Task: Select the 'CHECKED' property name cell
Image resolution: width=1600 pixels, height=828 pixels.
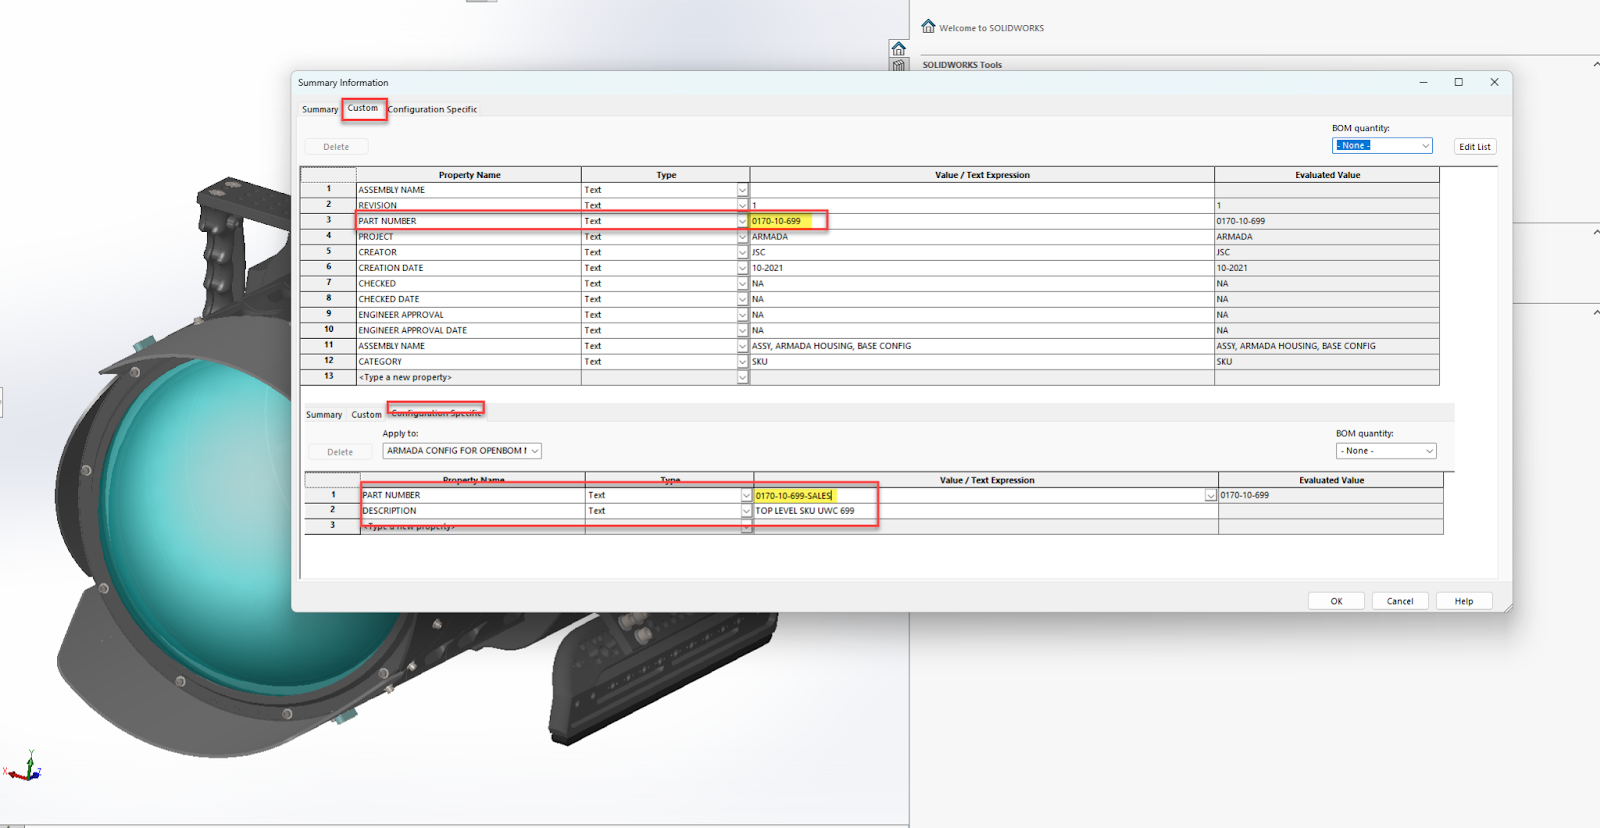Action: tap(469, 283)
